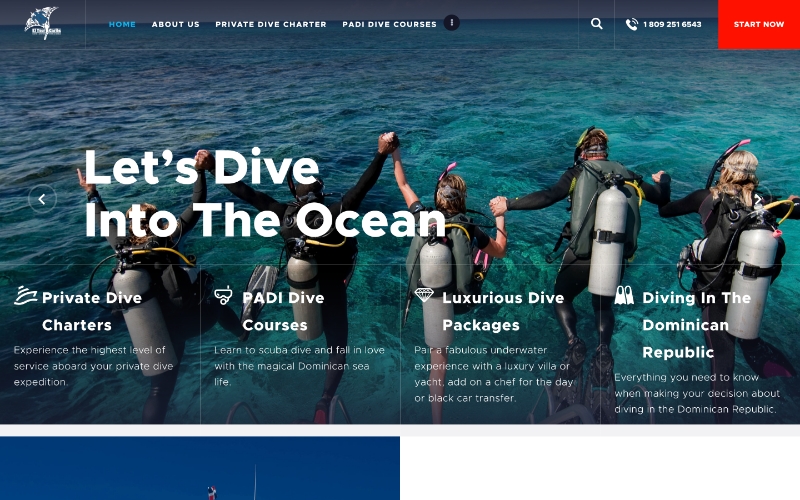Click the dive mask icon beside PADI Dive Courses
This screenshot has width=800, height=500.
pyautogui.click(x=224, y=296)
